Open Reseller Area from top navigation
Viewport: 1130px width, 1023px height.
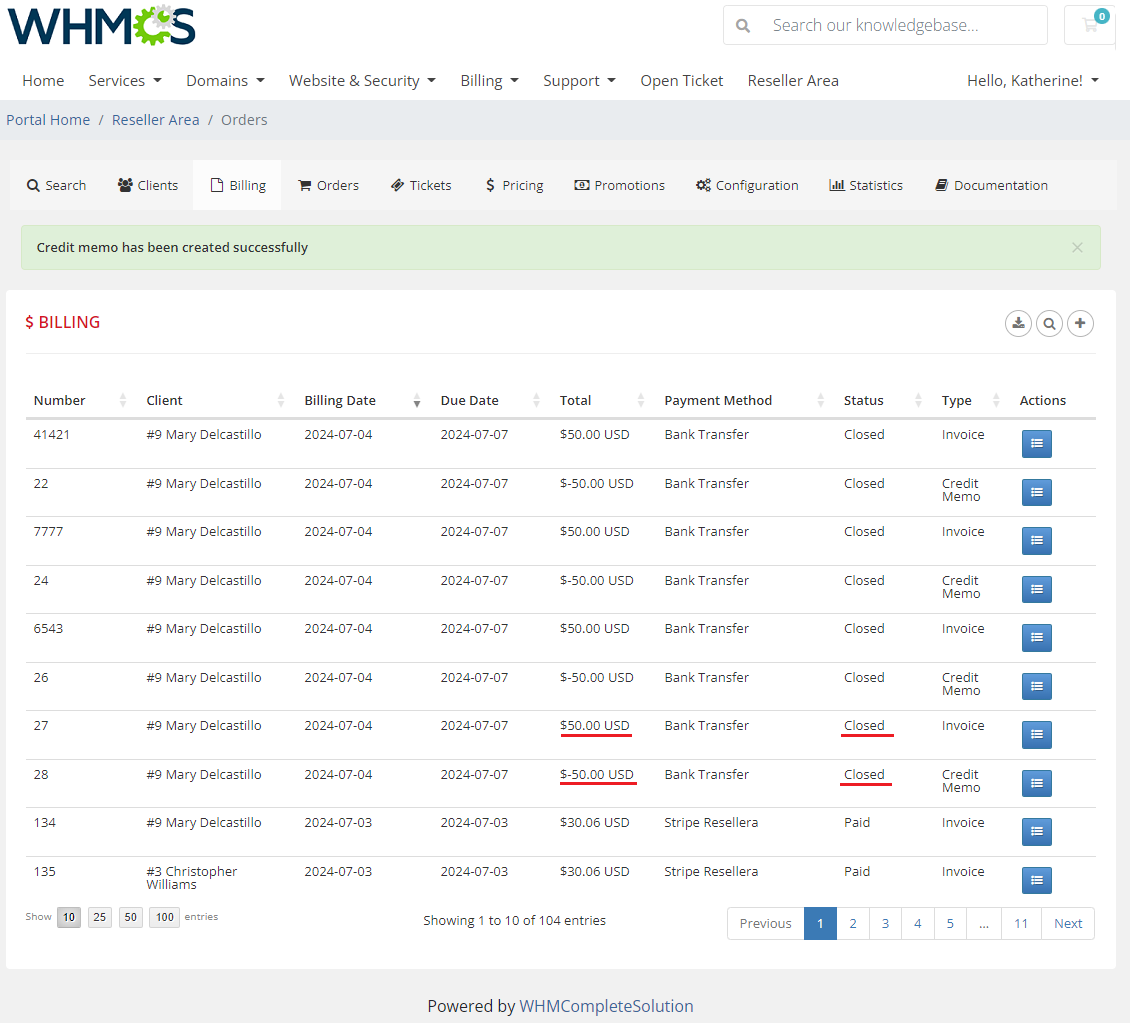pyautogui.click(x=793, y=81)
